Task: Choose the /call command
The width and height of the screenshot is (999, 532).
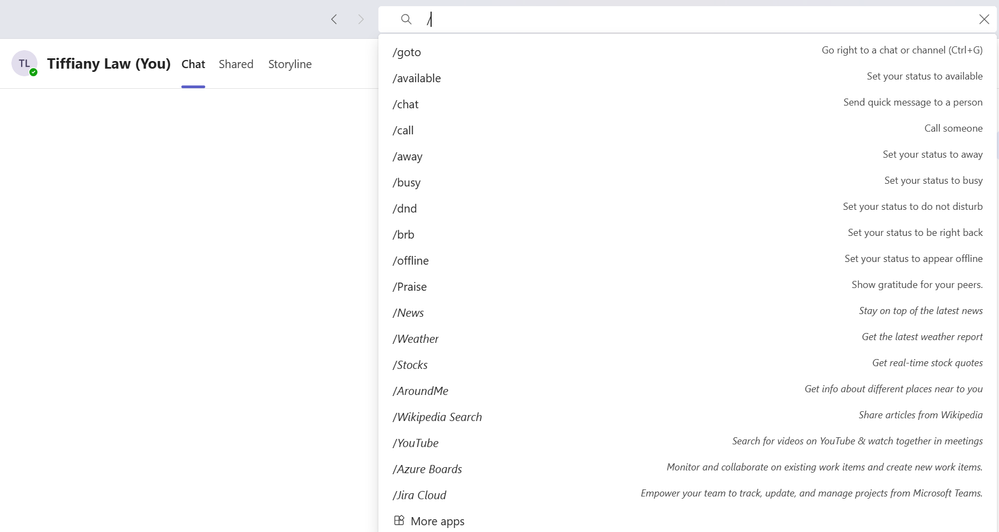Action: click(688, 130)
